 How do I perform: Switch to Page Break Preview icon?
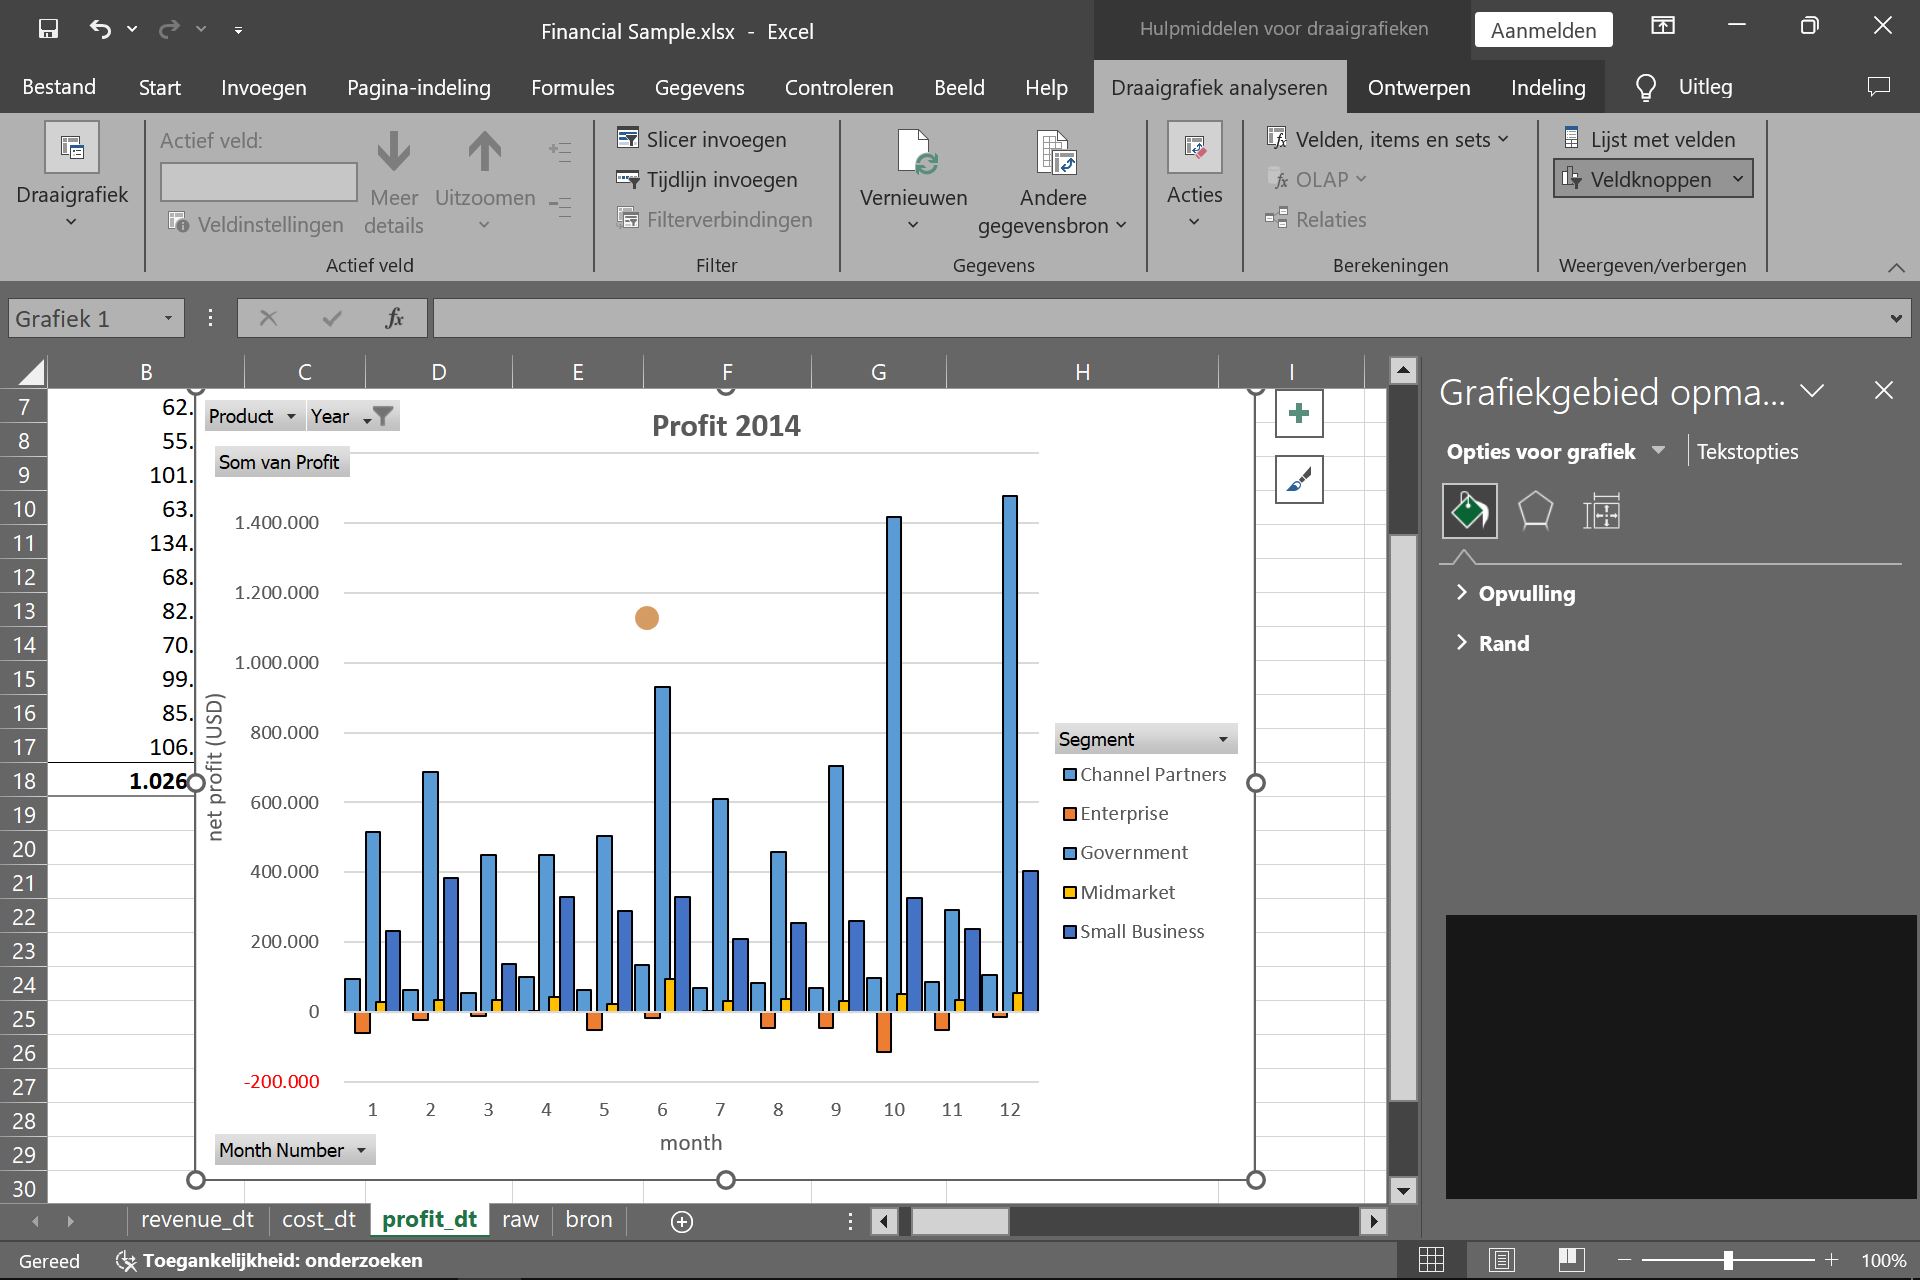tap(1571, 1260)
